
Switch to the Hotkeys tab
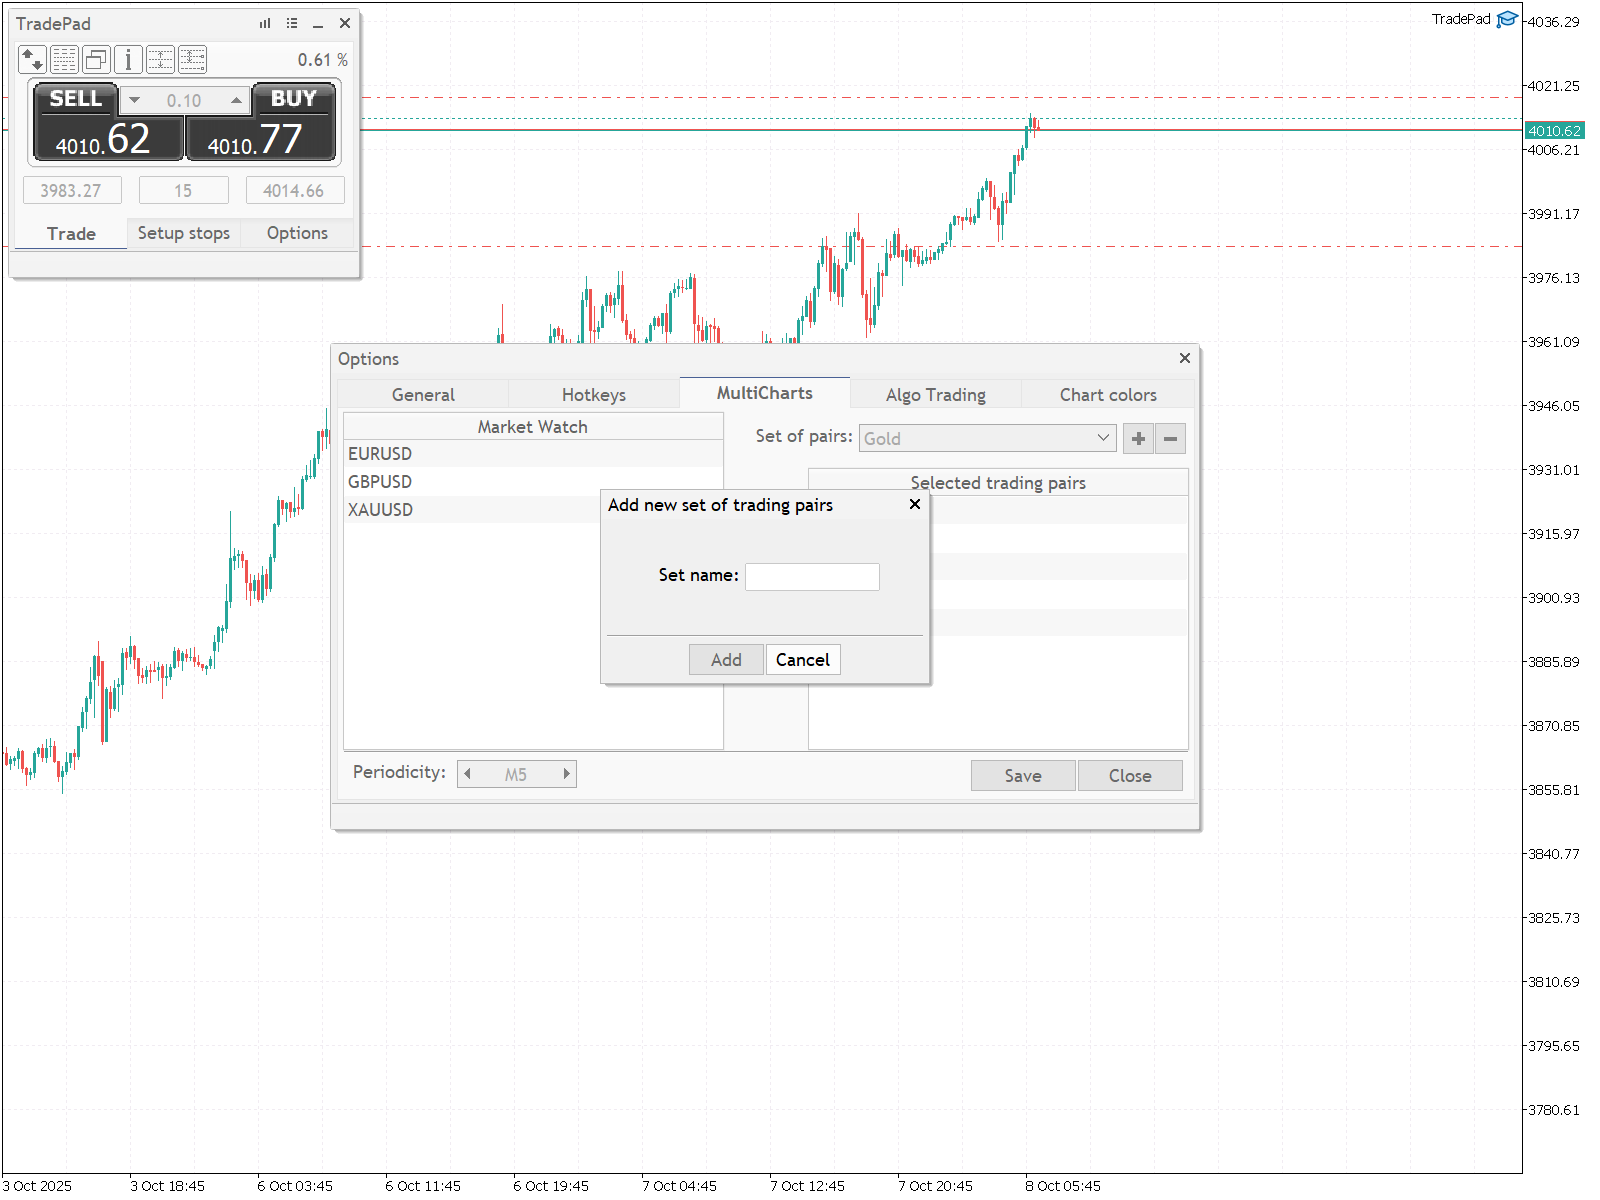594,394
